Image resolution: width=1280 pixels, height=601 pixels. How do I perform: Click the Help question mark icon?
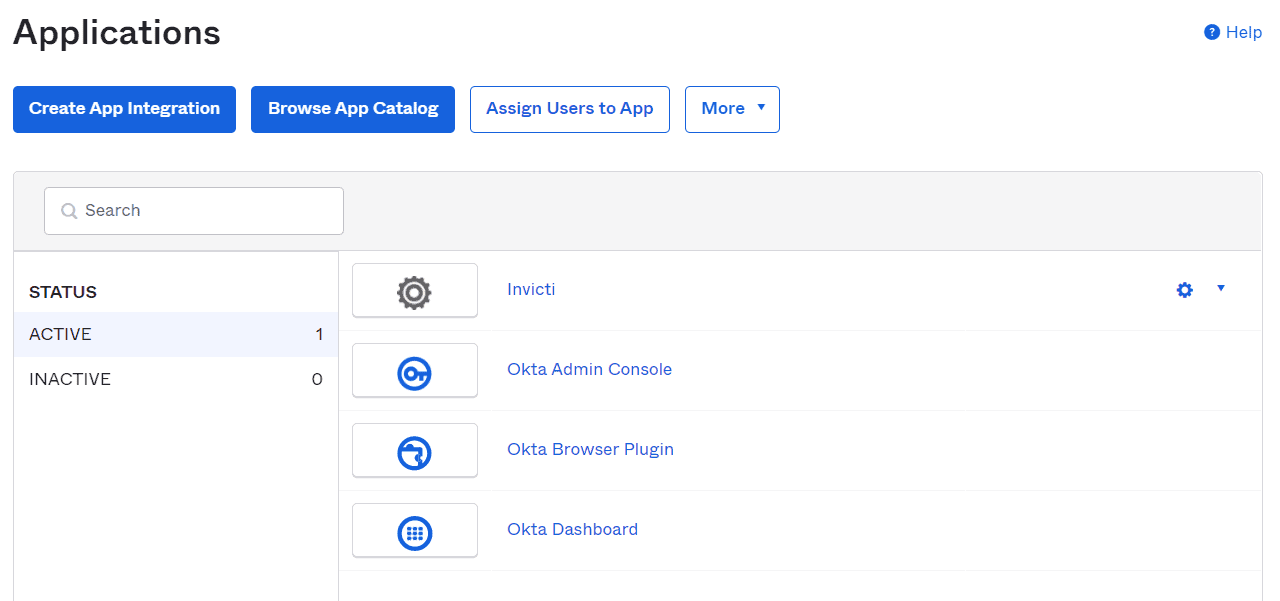click(1212, 32)
